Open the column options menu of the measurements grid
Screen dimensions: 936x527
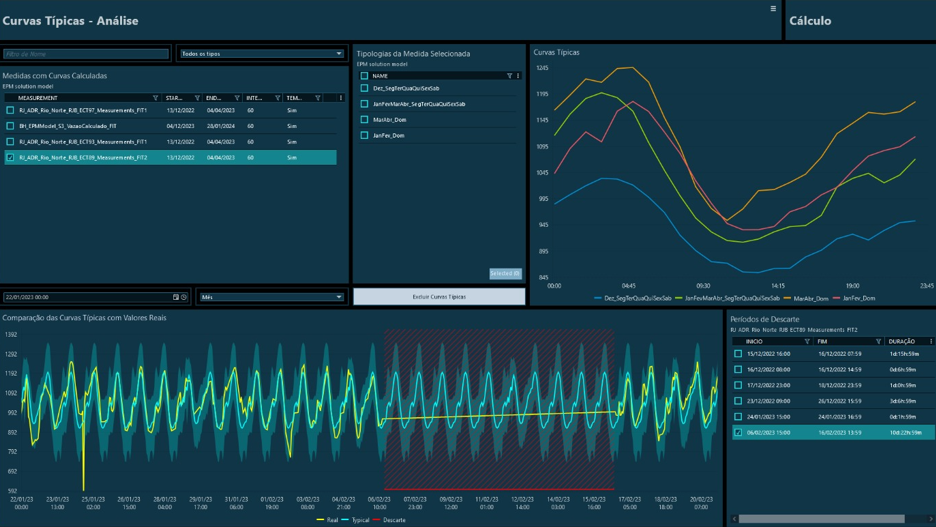pyautogui.click(x=340, y=98)
